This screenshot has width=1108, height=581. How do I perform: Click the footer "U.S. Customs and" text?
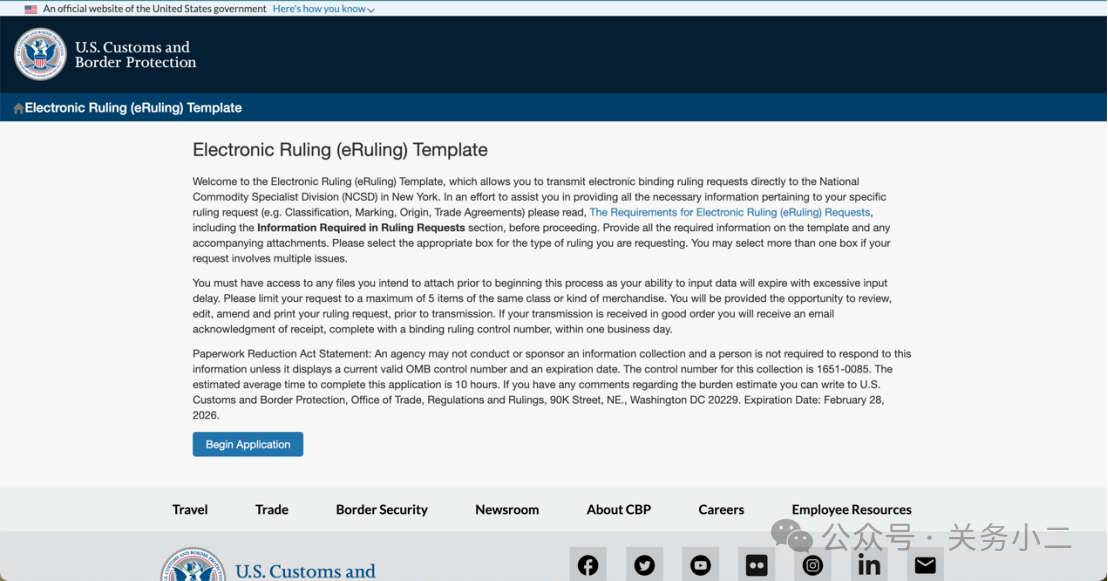(305, 571)
